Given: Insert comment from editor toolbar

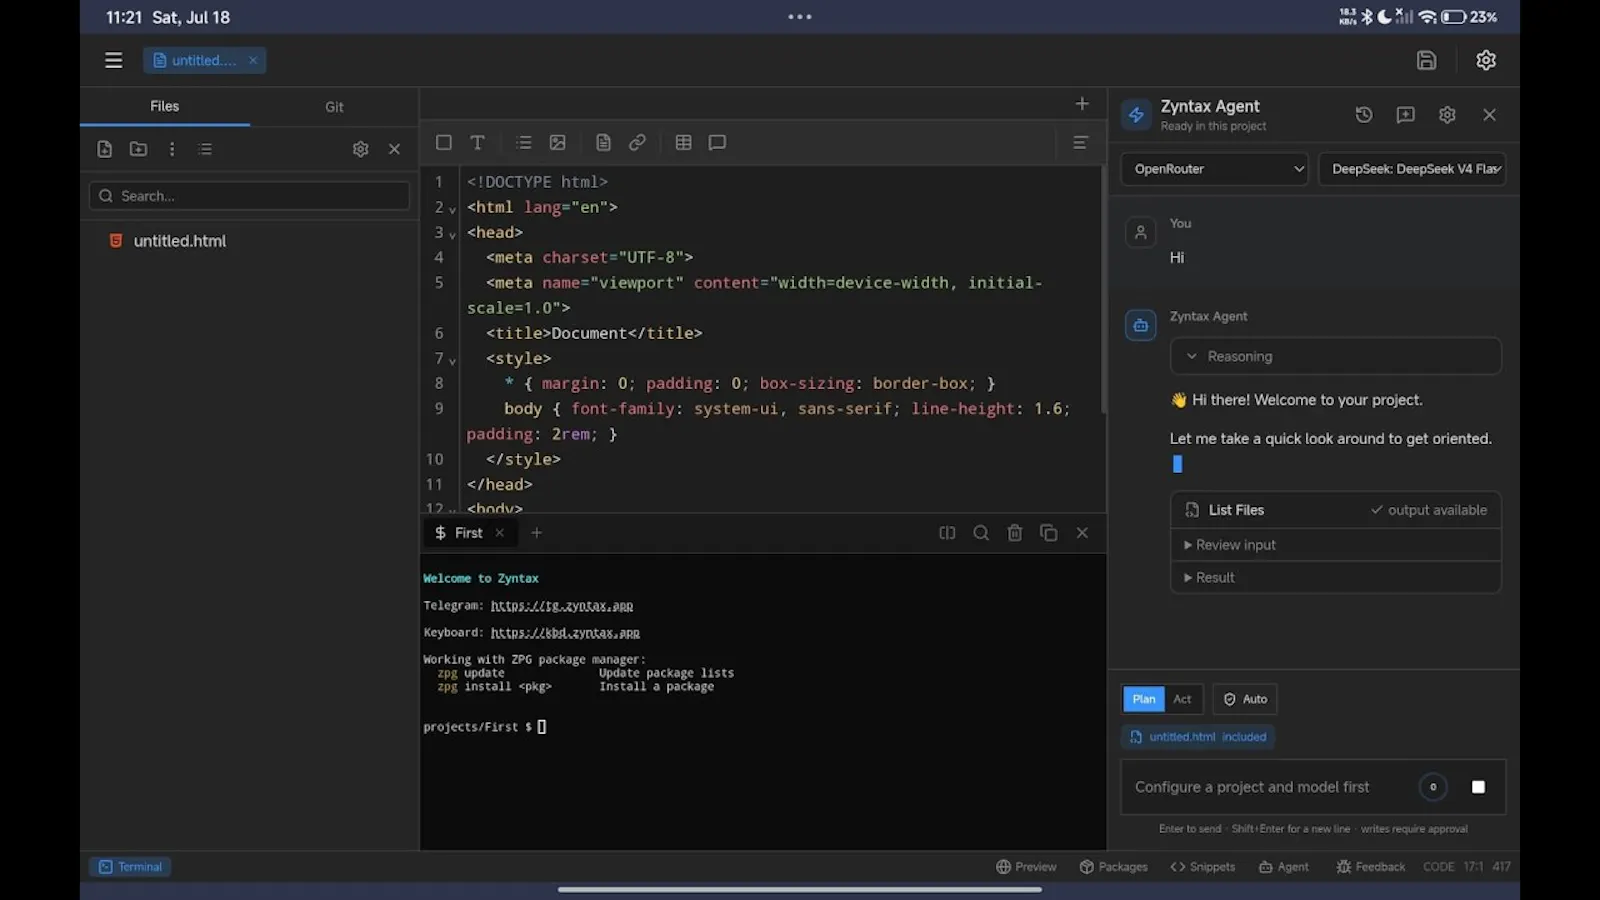Looking at the screenshot, I should pos(717,143).
